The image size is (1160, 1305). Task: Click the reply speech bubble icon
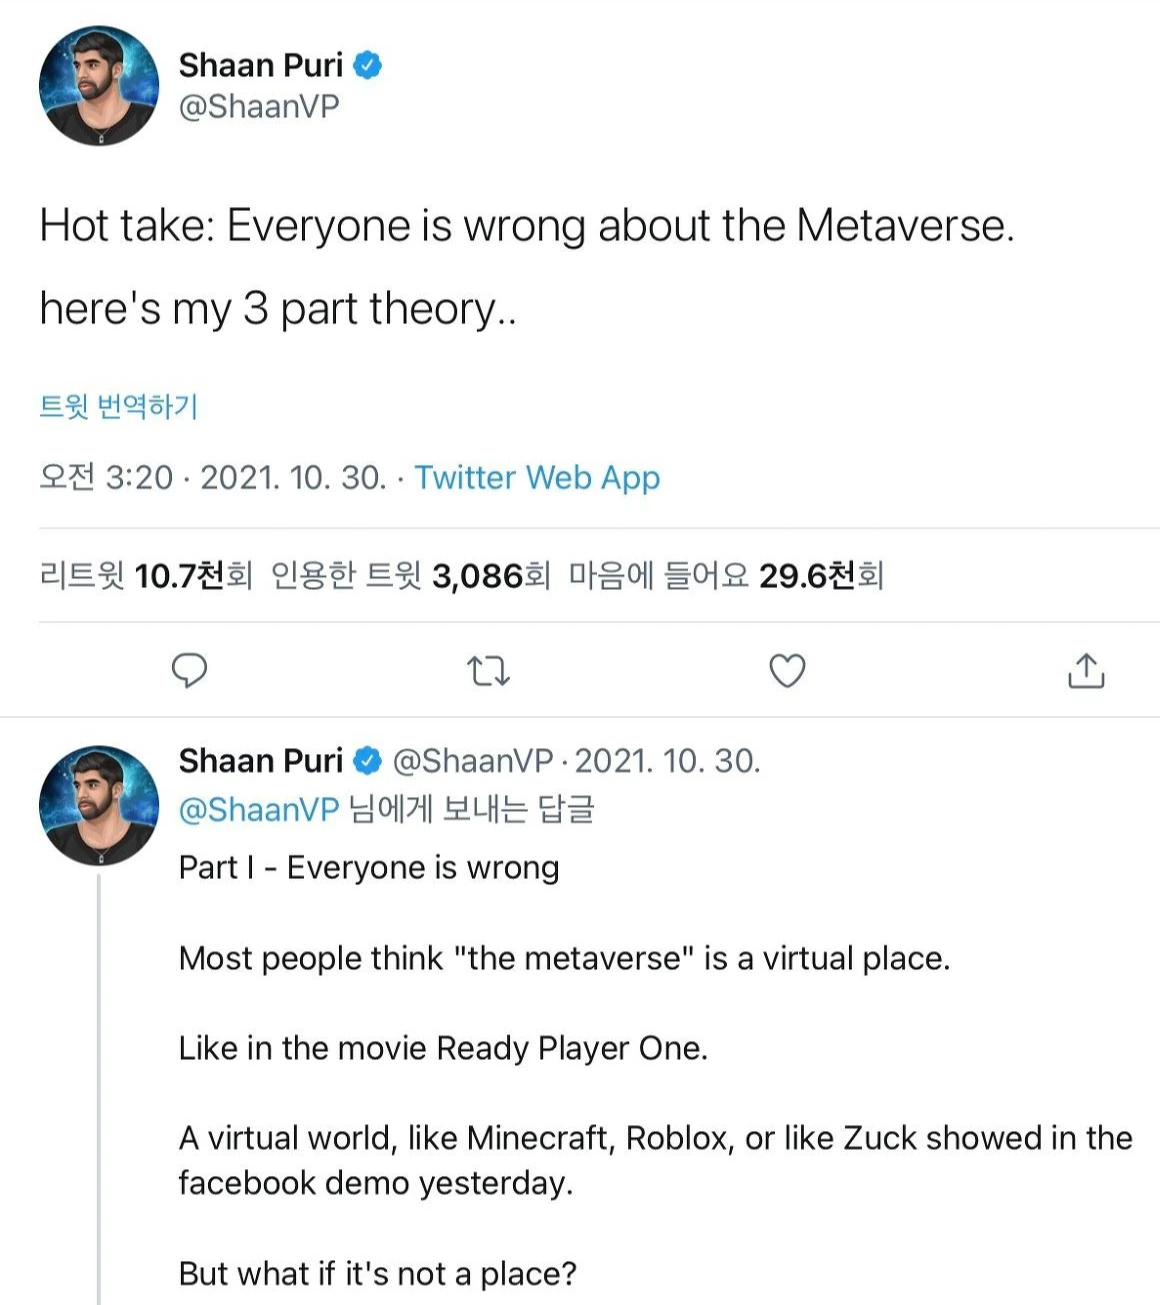click(x=189, y=670)
